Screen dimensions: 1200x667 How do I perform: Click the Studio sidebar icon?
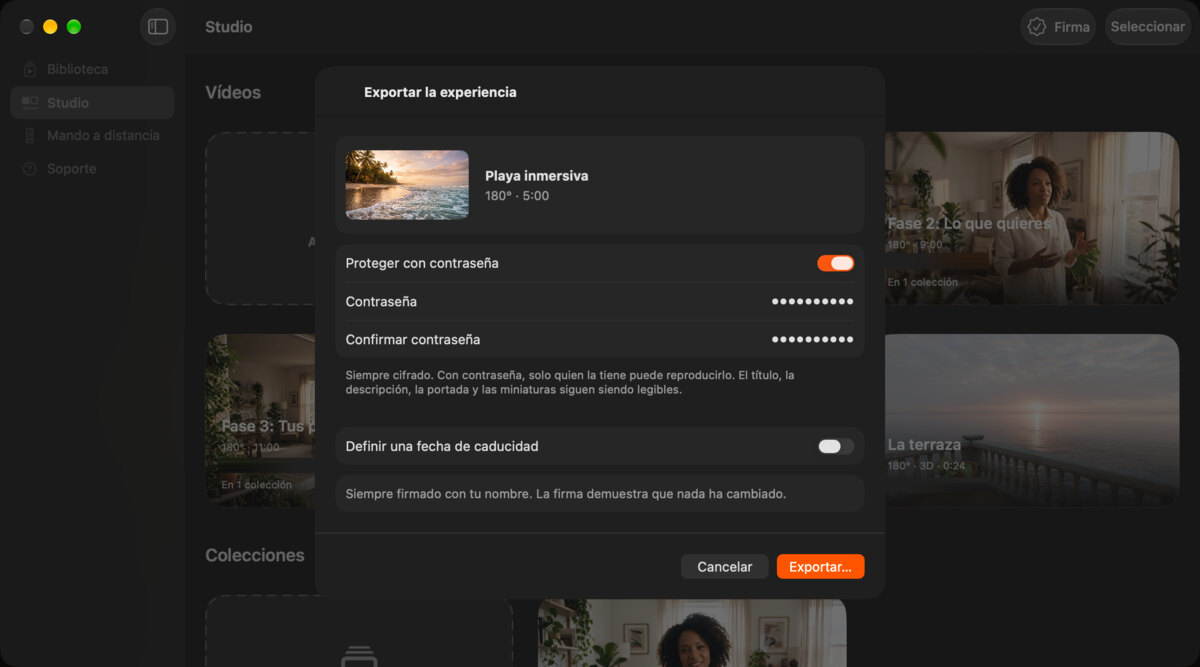[30, 103]
